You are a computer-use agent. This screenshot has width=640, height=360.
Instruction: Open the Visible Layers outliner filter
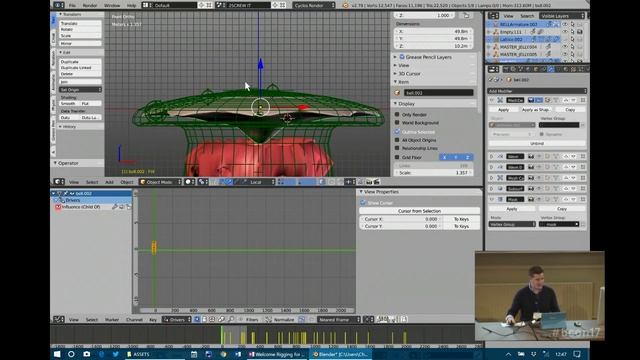tap(562, 16)
